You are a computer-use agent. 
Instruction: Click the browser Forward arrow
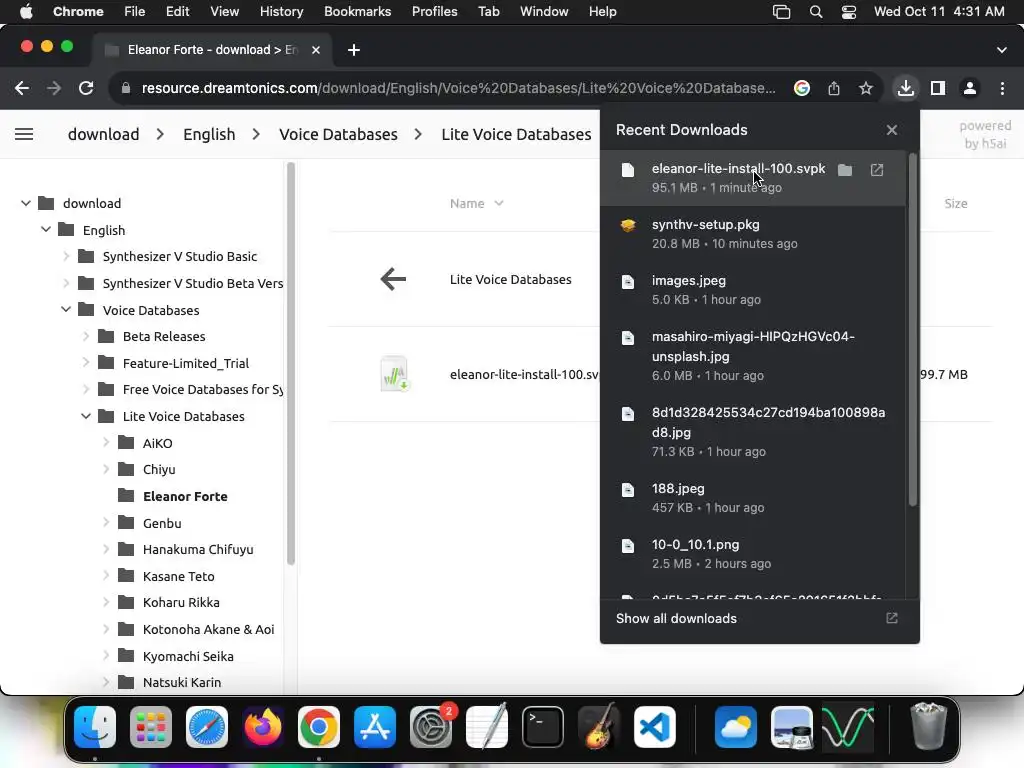(54, 88)
